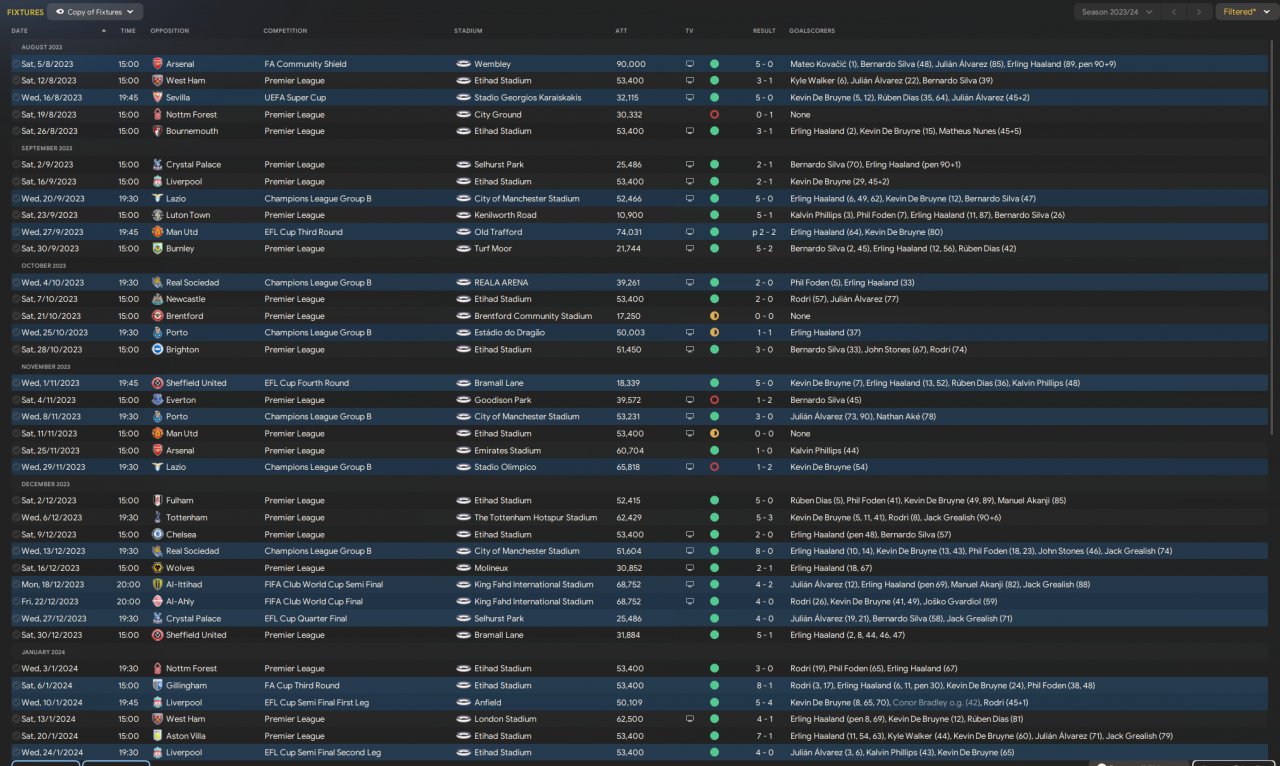This screenshot has height=766, width=1280.
Task: Click the vertical scrollbar of the fixtures list
Action: click(1272, 235)
